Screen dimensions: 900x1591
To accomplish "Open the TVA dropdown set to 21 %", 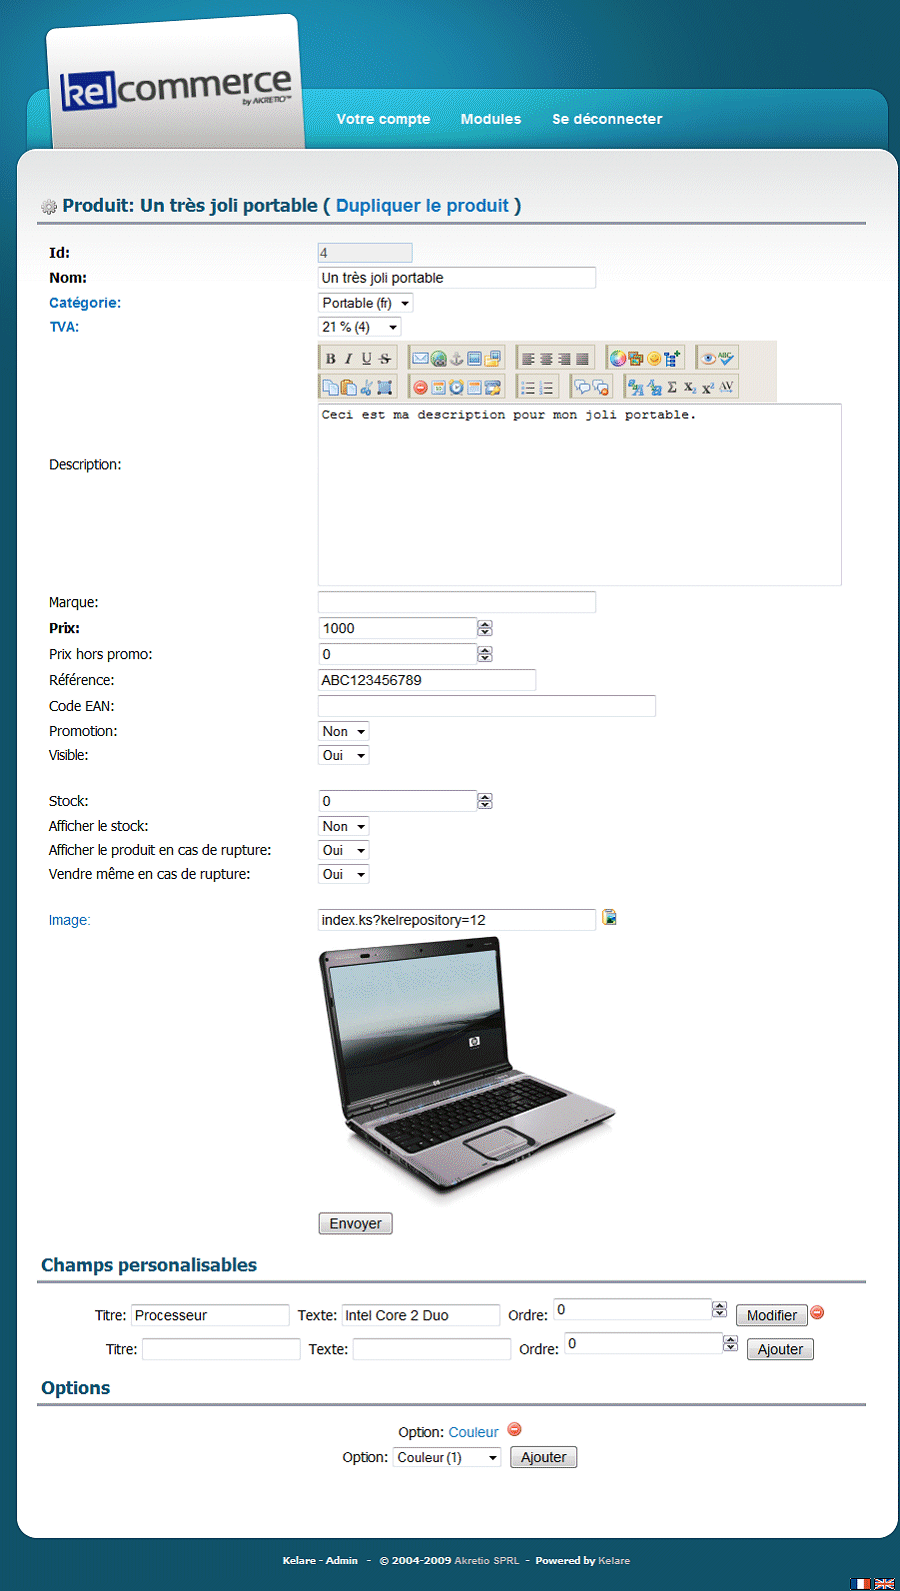I will [x=359, y=327].
